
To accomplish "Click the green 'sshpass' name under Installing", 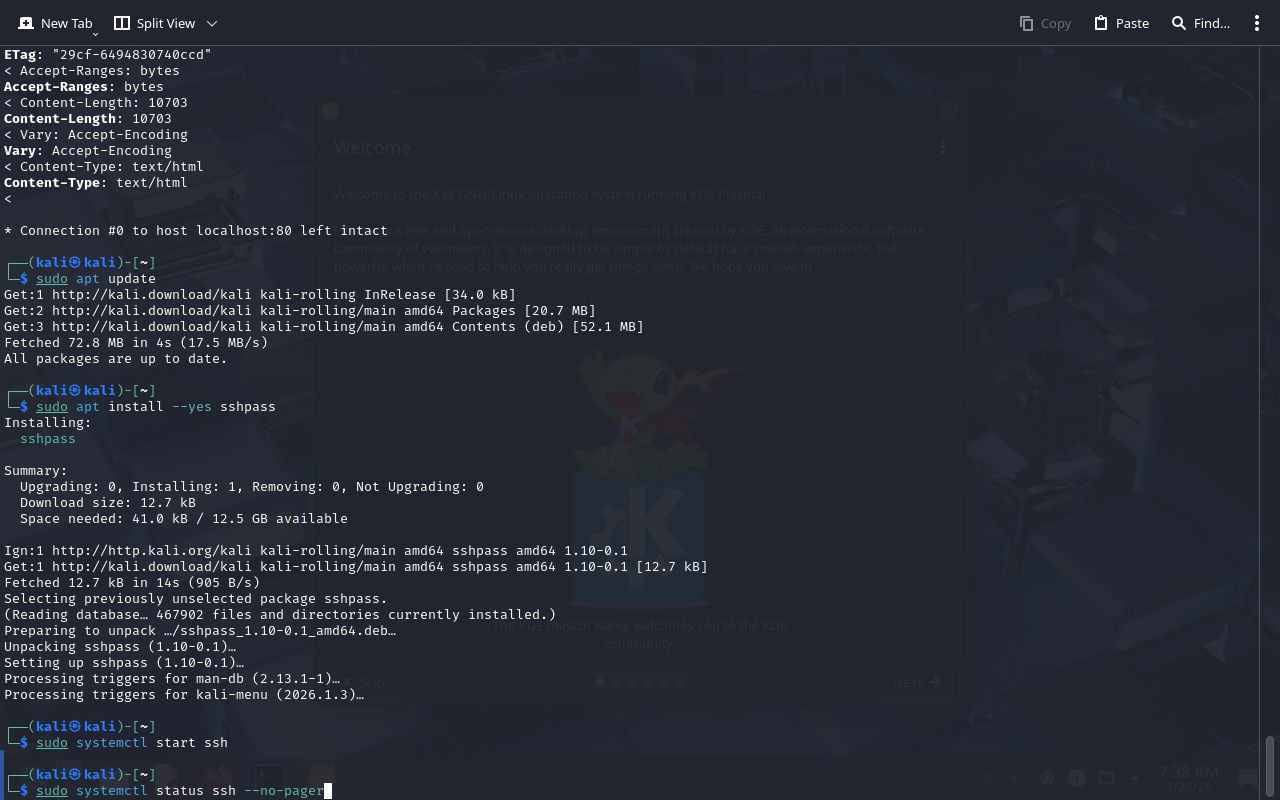I will click(x=47, y=439).
